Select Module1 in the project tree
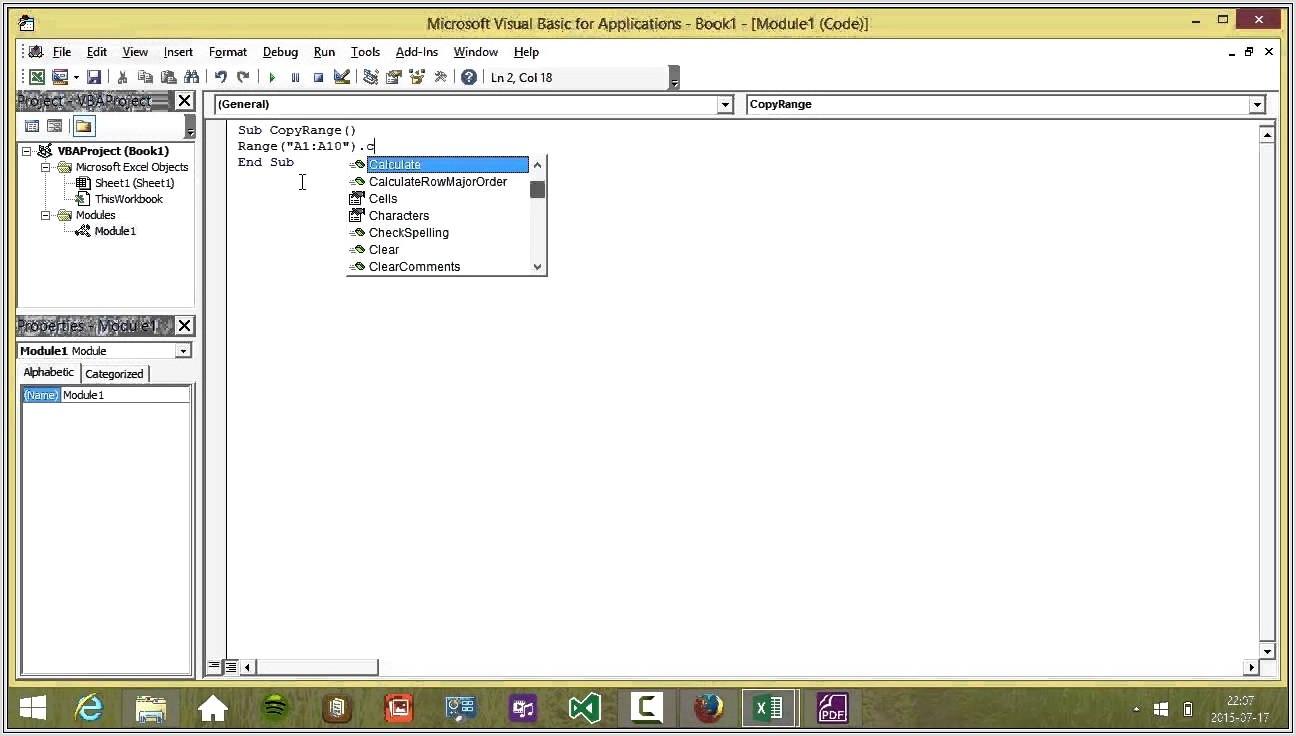This screenshot has width=1296, height=736. (x=115, y=231)
